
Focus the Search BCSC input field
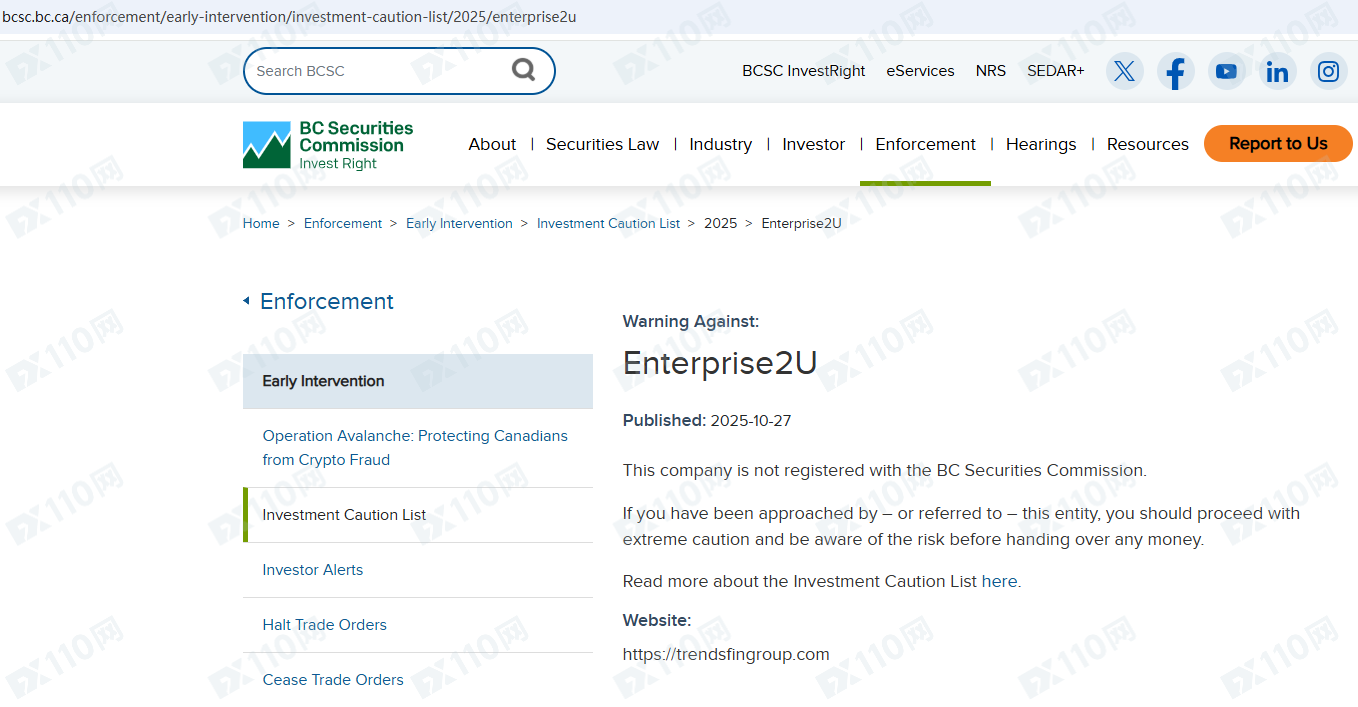tap(375, 71)
